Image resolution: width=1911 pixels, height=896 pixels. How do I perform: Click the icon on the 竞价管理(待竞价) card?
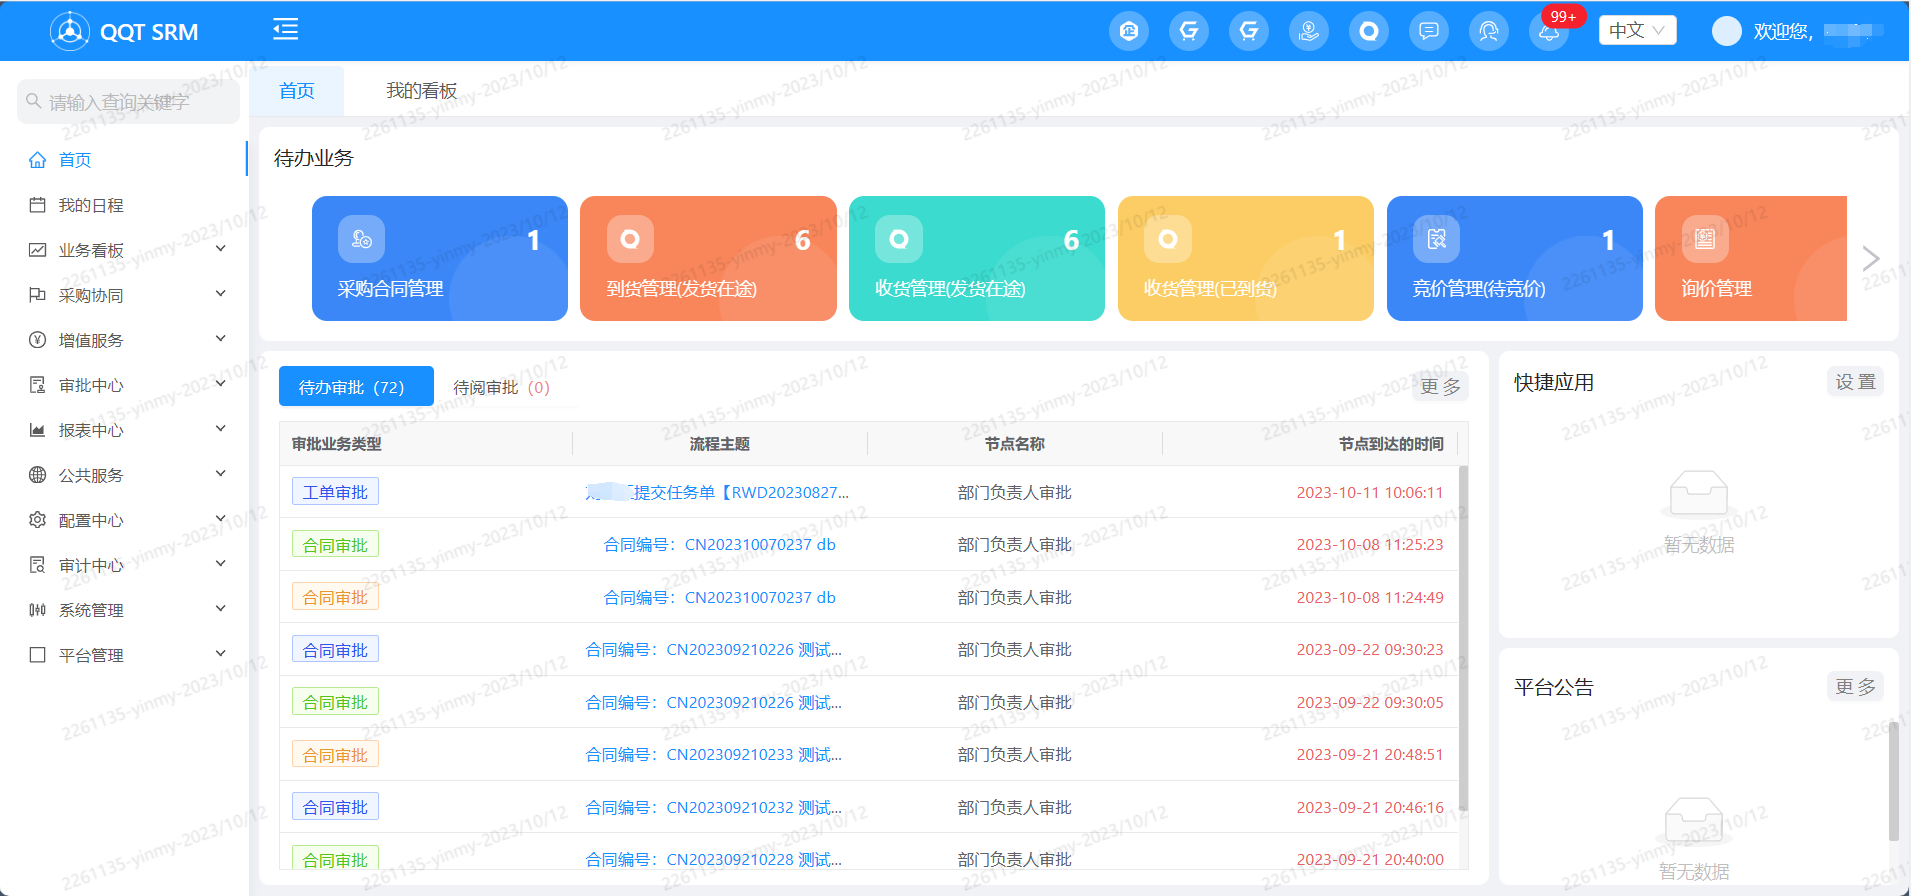[1436, 239]
